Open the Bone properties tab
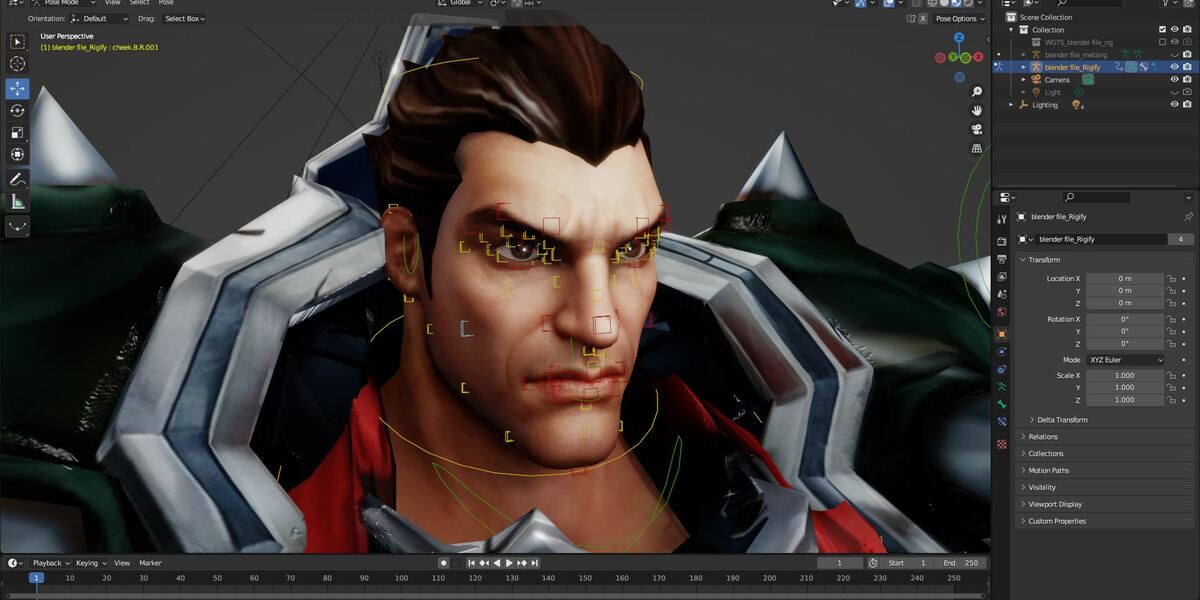The width and height of the screenshot is (1200, 600). point(1002,406)
